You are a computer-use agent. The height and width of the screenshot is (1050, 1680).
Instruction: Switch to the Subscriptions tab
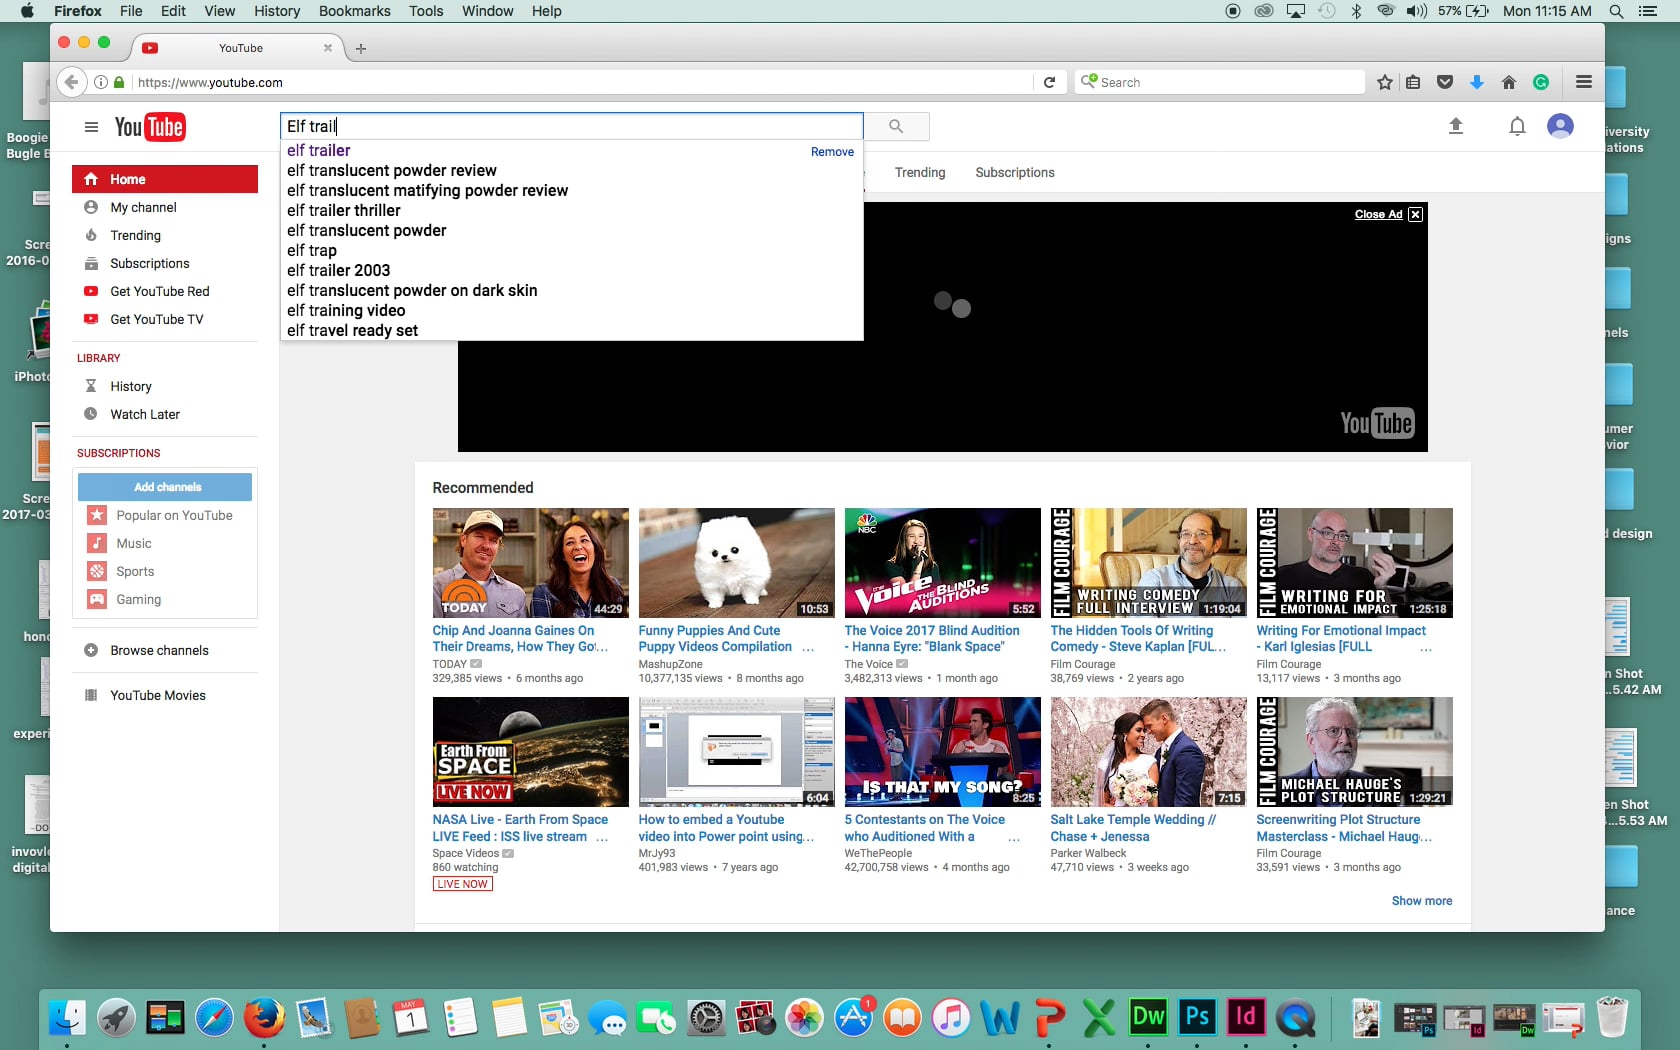tap(1015, 172)
